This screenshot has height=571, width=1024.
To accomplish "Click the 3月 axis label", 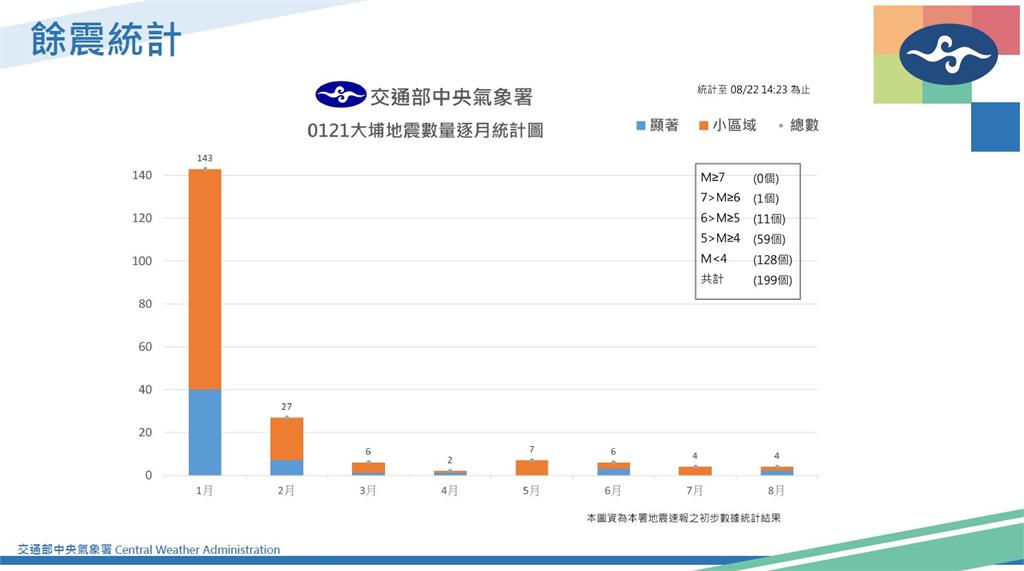I will click(x=368, y=490).
